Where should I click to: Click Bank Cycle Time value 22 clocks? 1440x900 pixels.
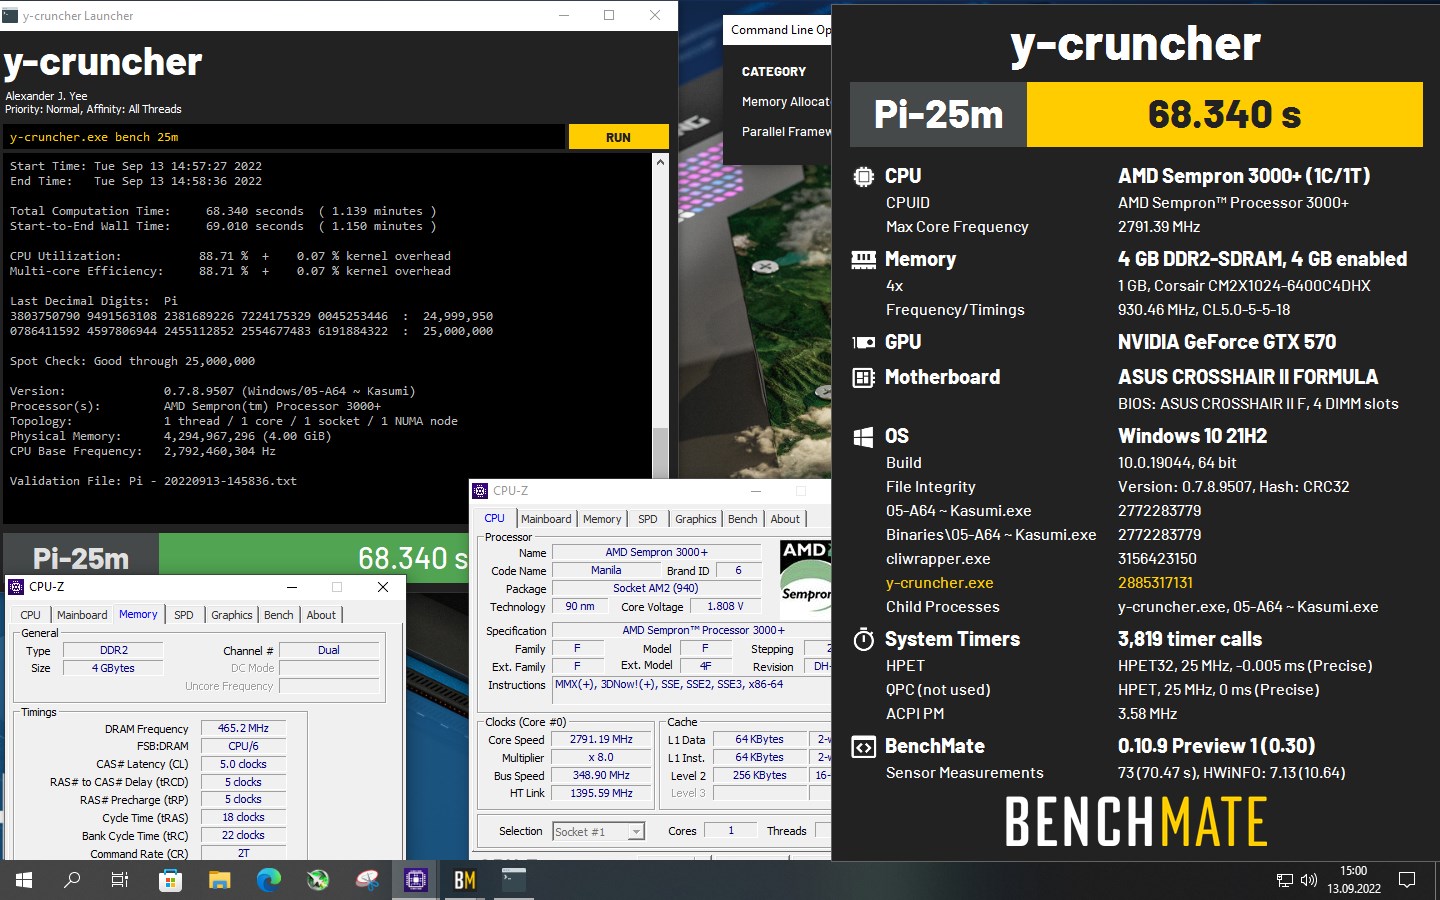tap(244, 836)
